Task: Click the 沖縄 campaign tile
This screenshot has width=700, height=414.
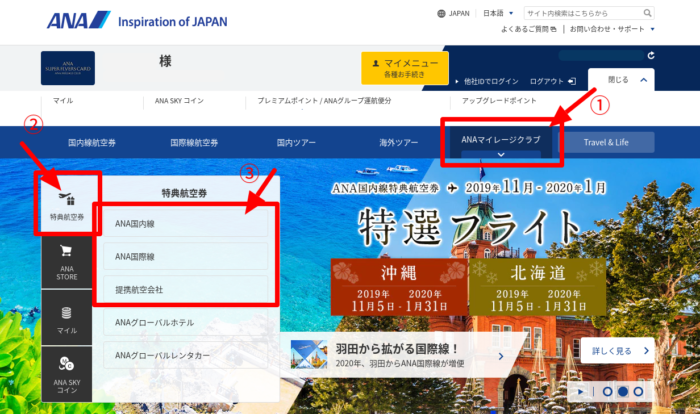Action: (x=399, y=287)
